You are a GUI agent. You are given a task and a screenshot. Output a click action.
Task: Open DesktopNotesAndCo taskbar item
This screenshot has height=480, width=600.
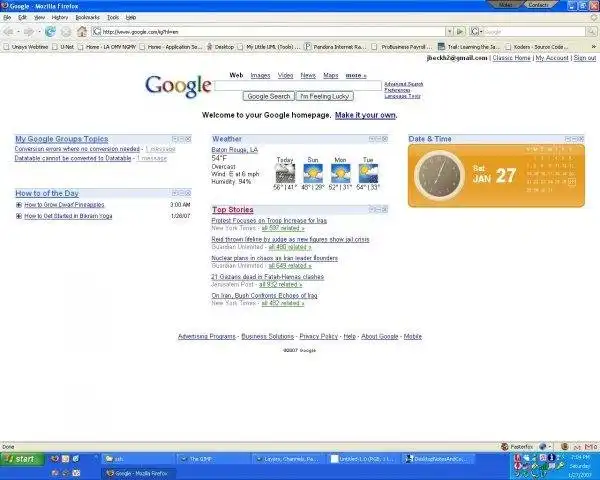point(439,459)
